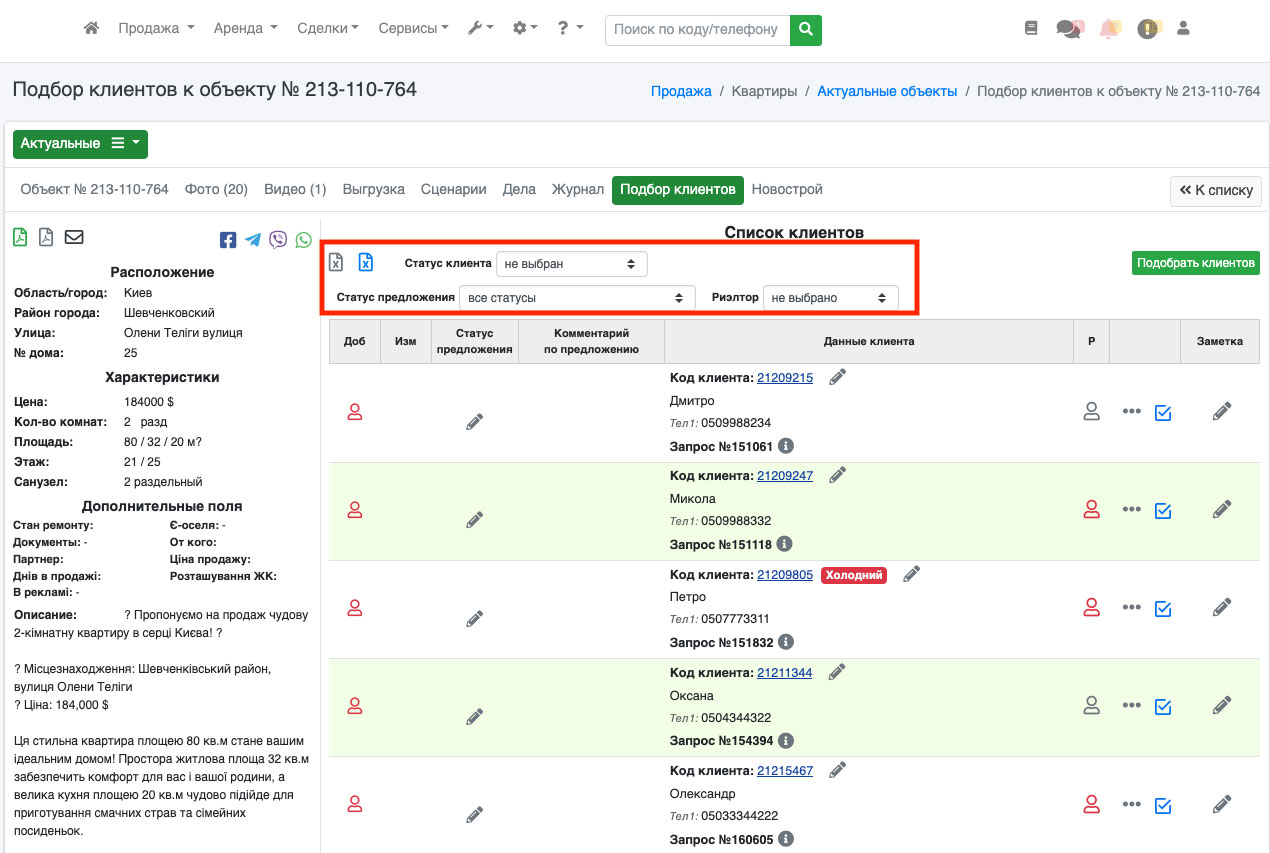Screen dimensions: 1270x853
Task: Click the green search magnifier button
Action: [805, 29]
